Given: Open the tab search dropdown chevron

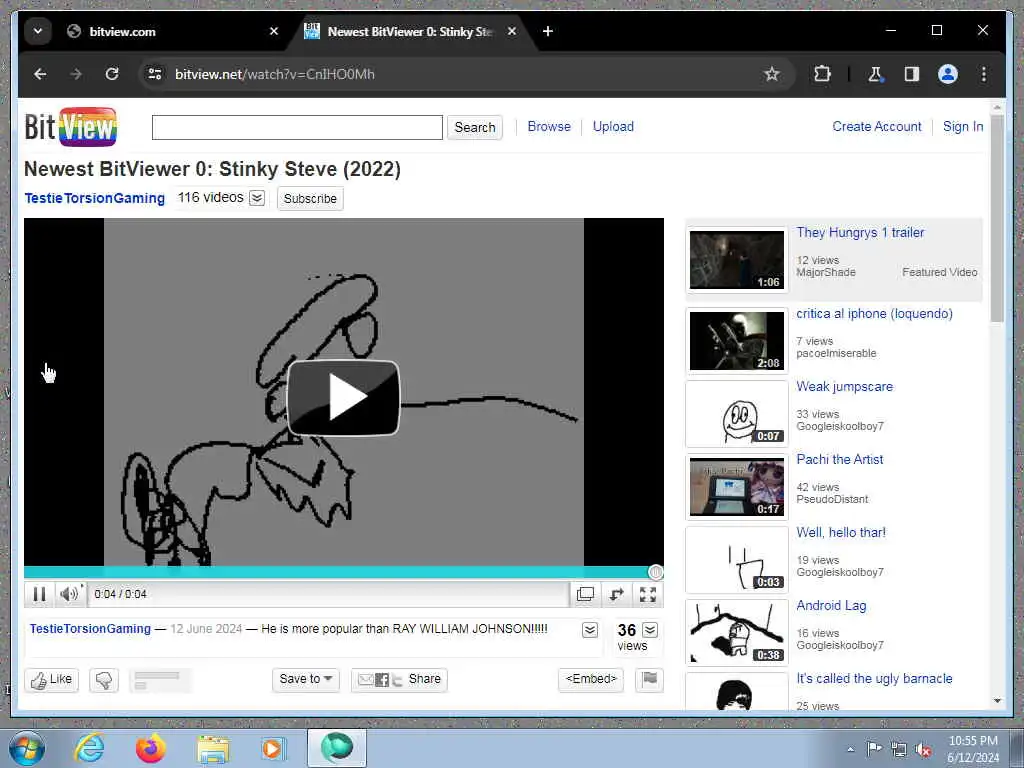Looking at the screenshot, I should pos(38,31).
